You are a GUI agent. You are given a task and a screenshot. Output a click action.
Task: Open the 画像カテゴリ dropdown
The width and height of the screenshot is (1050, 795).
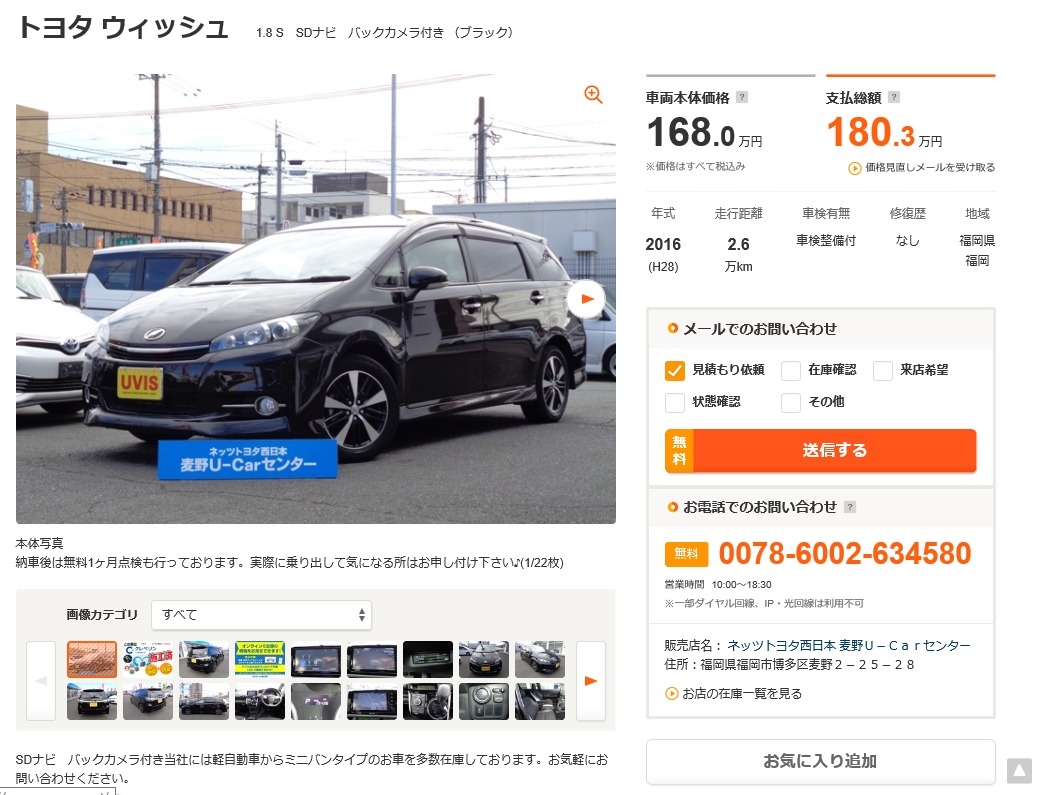click(x=261, y=615)
